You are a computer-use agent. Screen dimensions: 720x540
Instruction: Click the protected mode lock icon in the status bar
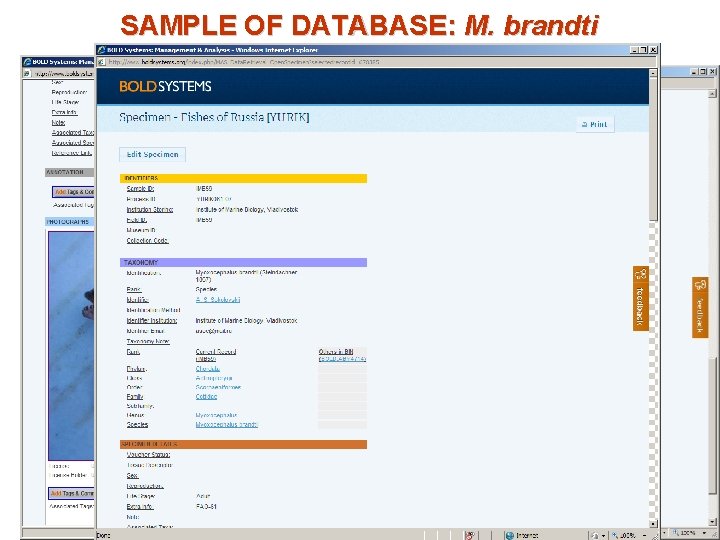pos(595,535)
